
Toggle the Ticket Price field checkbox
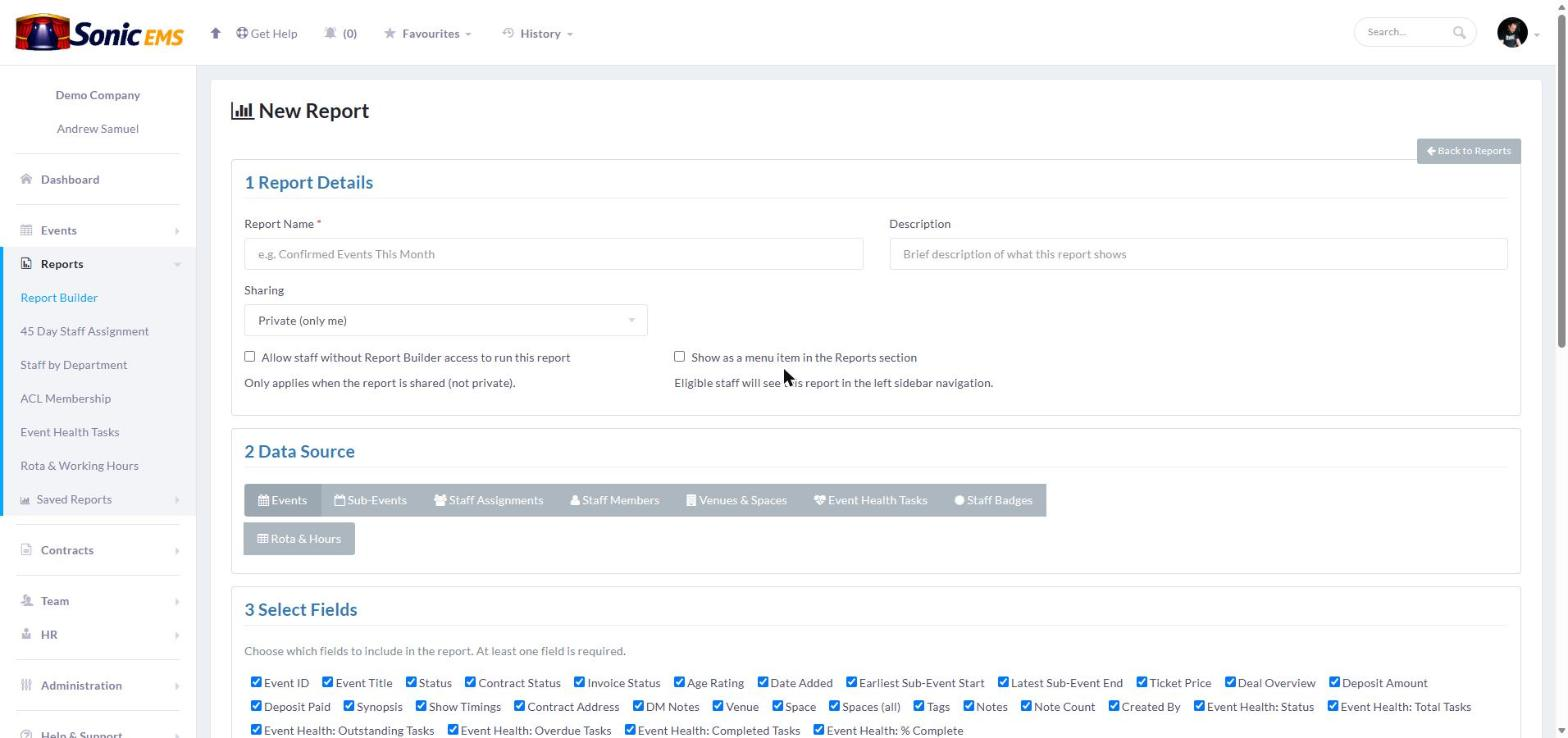point(1141,682)
